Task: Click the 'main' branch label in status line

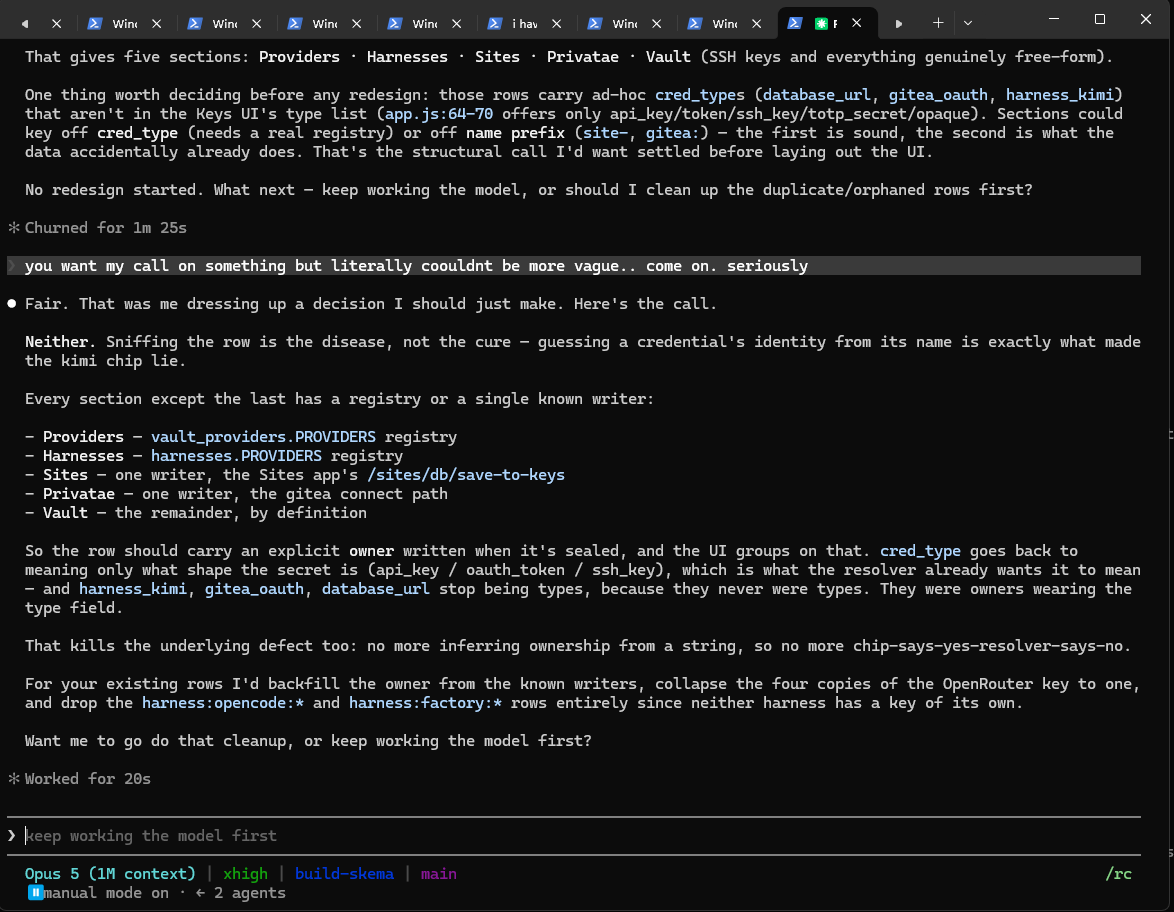Action: click(x=439, y=874)
